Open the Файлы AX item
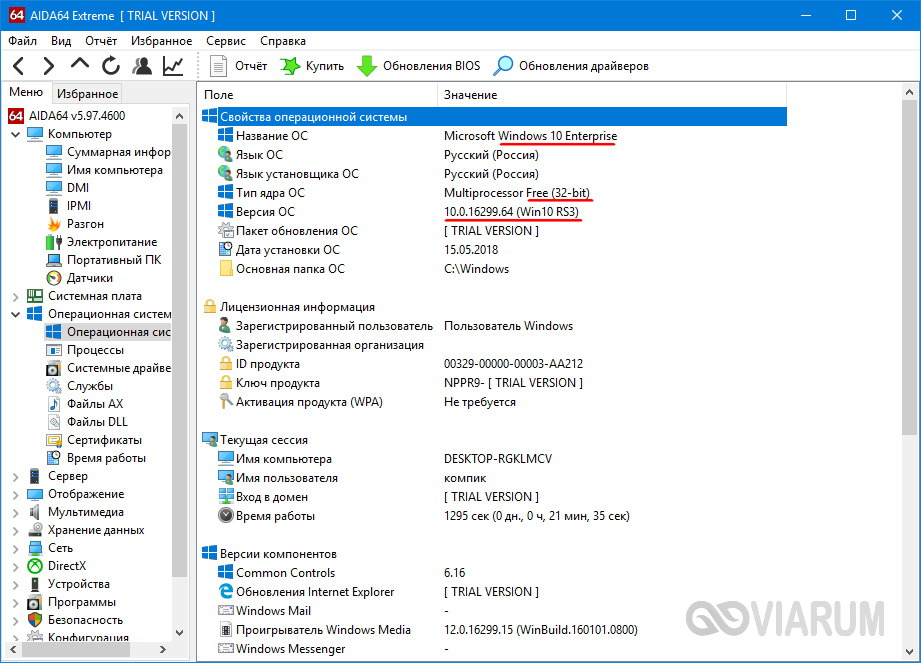The width and height of the screenshot is (921, 663). [85, 404]
